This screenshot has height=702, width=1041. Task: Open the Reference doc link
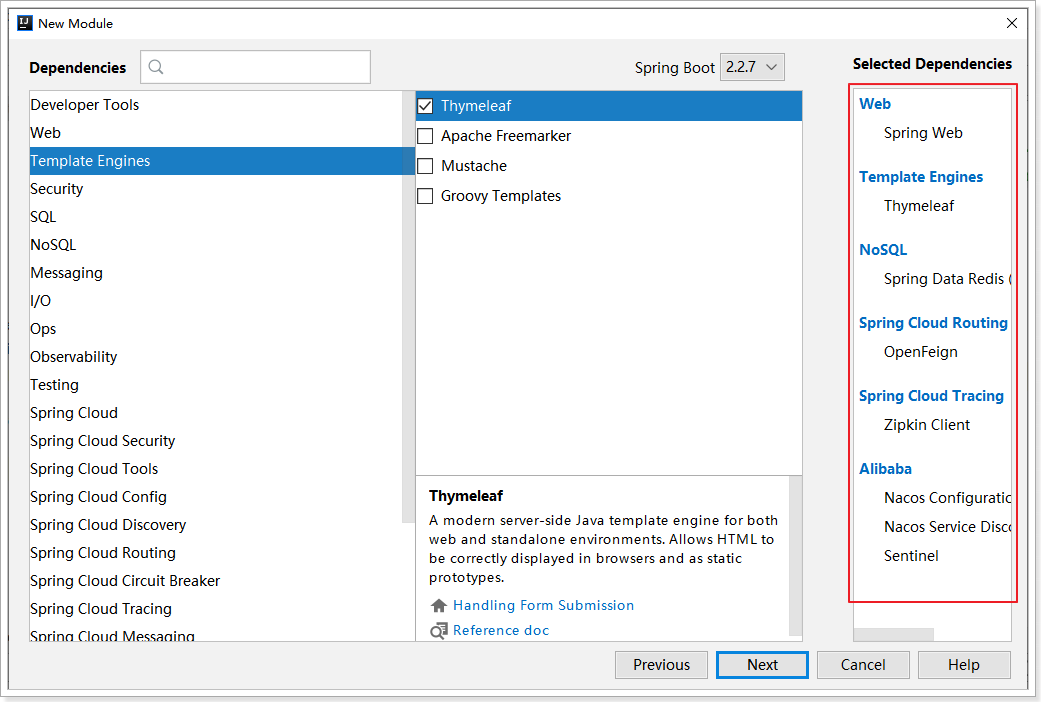[501, 631]
